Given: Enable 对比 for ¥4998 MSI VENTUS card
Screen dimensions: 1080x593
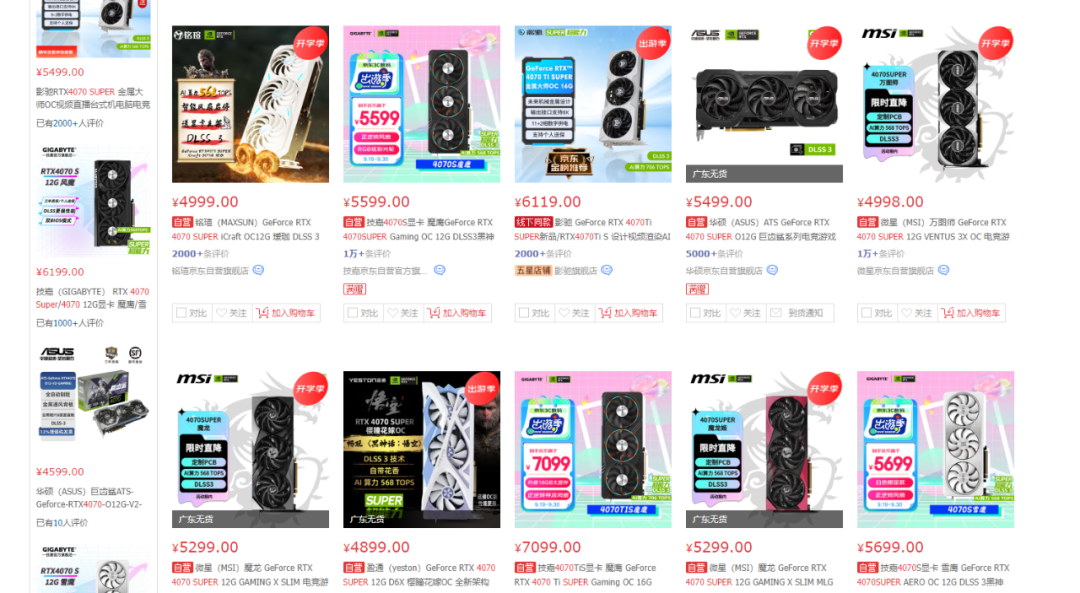Looking at the screenshot, I should [x=866, y=313].
